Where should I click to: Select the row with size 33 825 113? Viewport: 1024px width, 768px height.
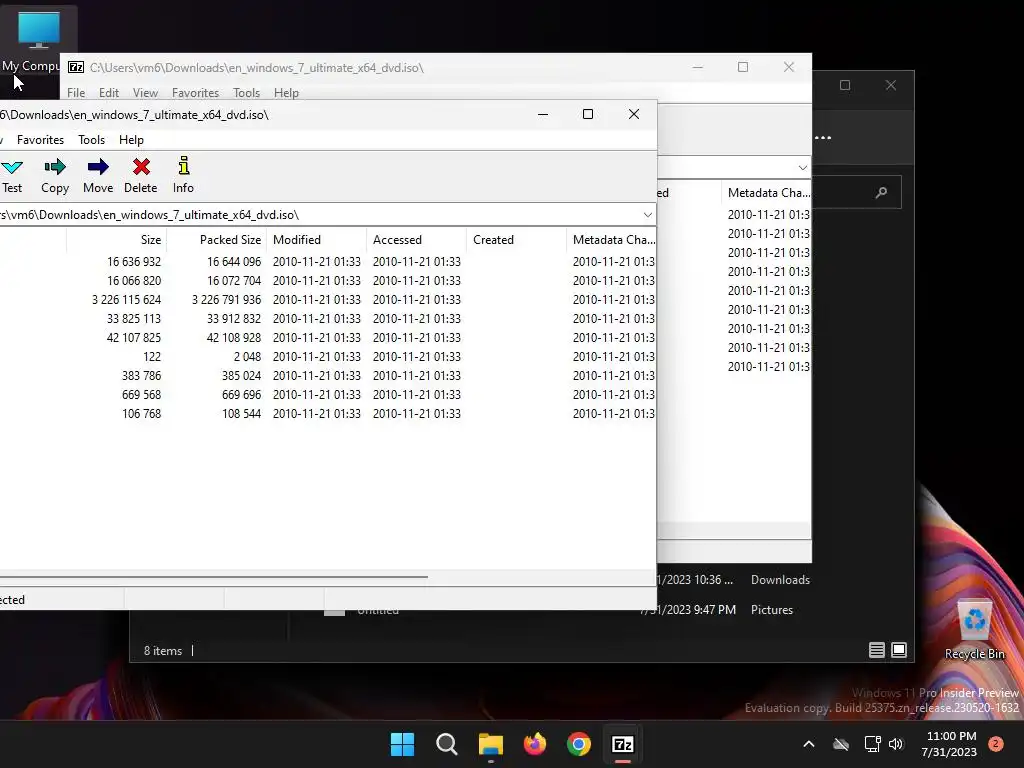[x=328, y=318]
